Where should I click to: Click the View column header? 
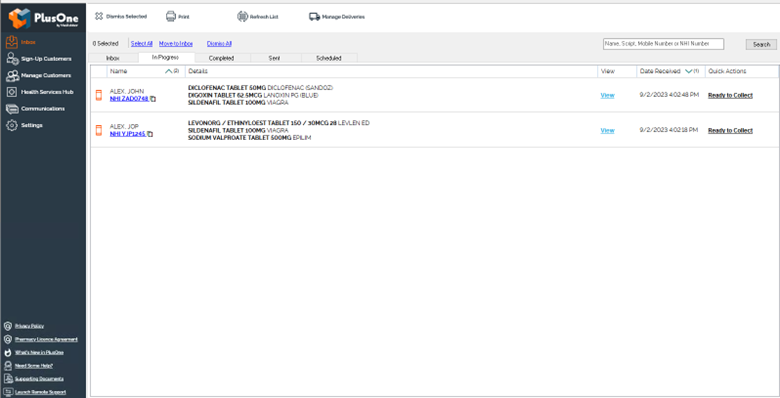coord(608,71)
